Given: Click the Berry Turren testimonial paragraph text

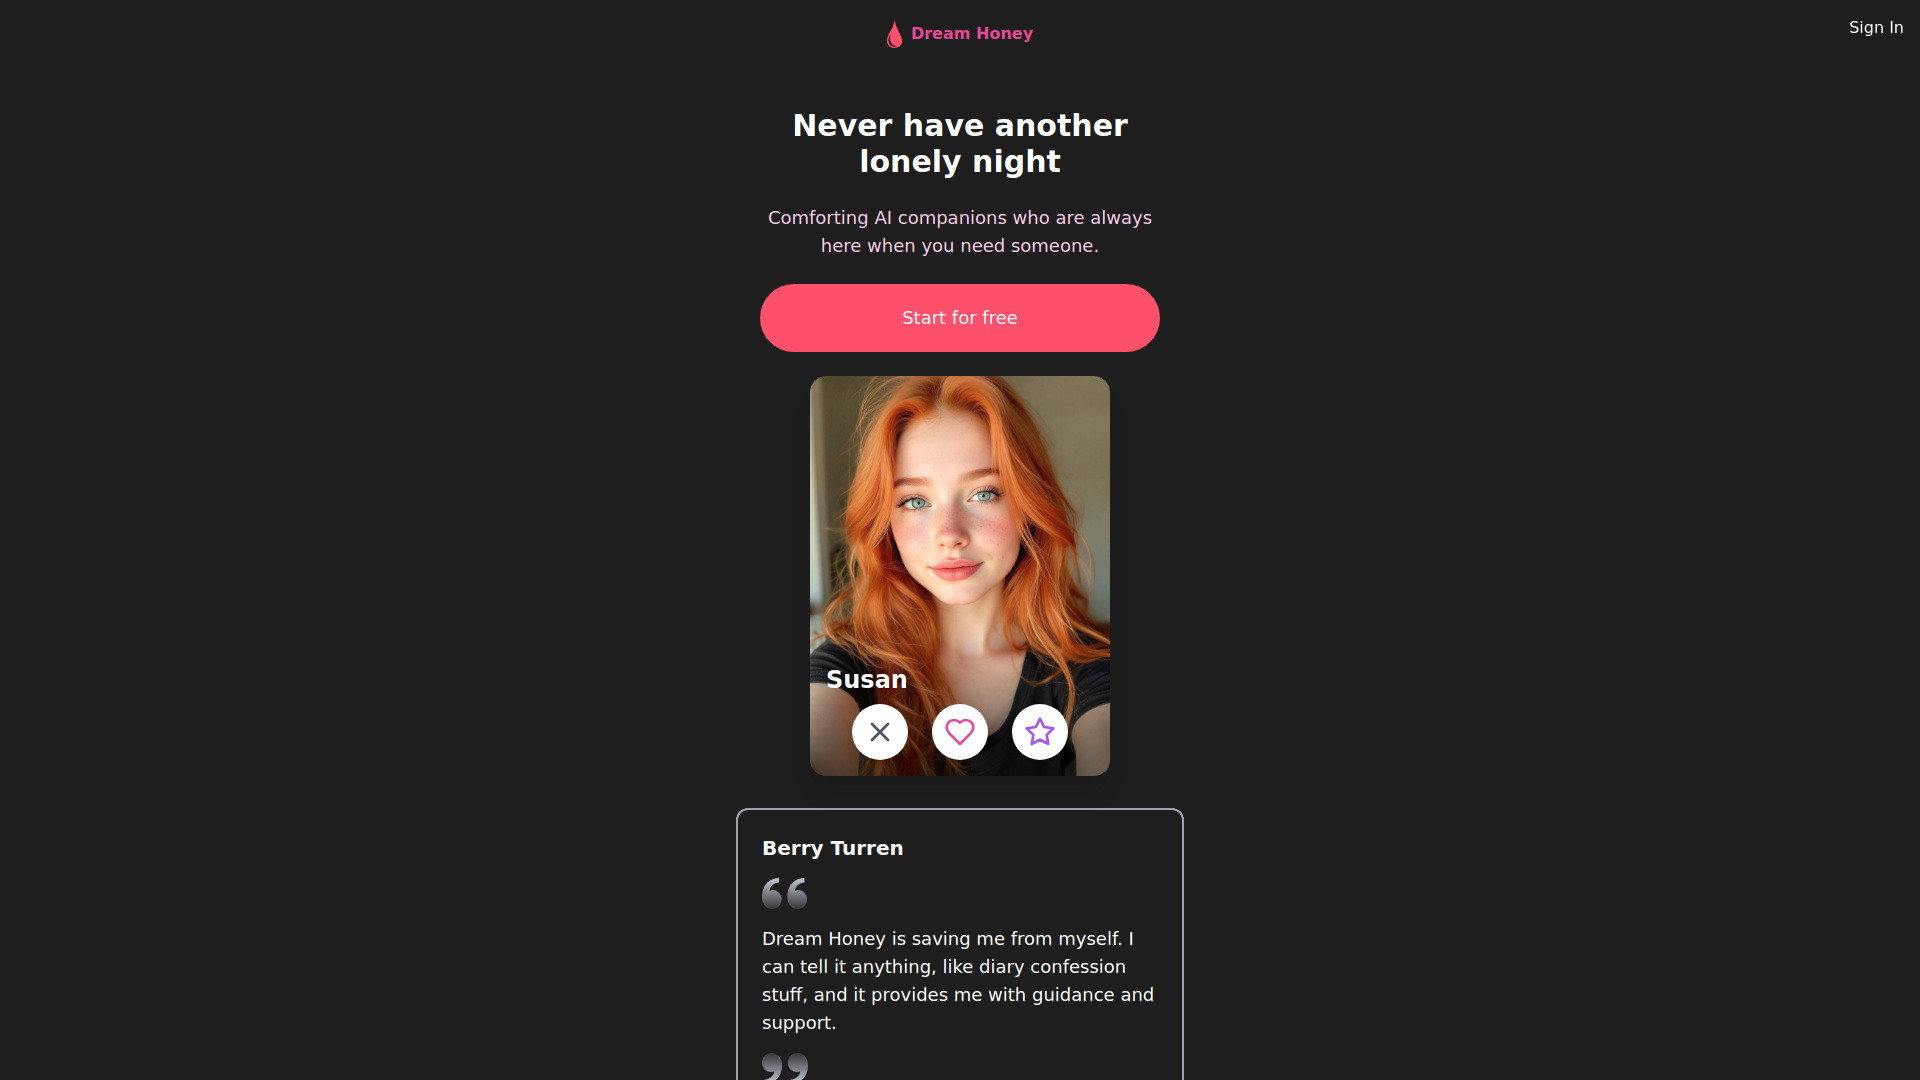Looking at the screenshot, I should [x=958, y=981].
